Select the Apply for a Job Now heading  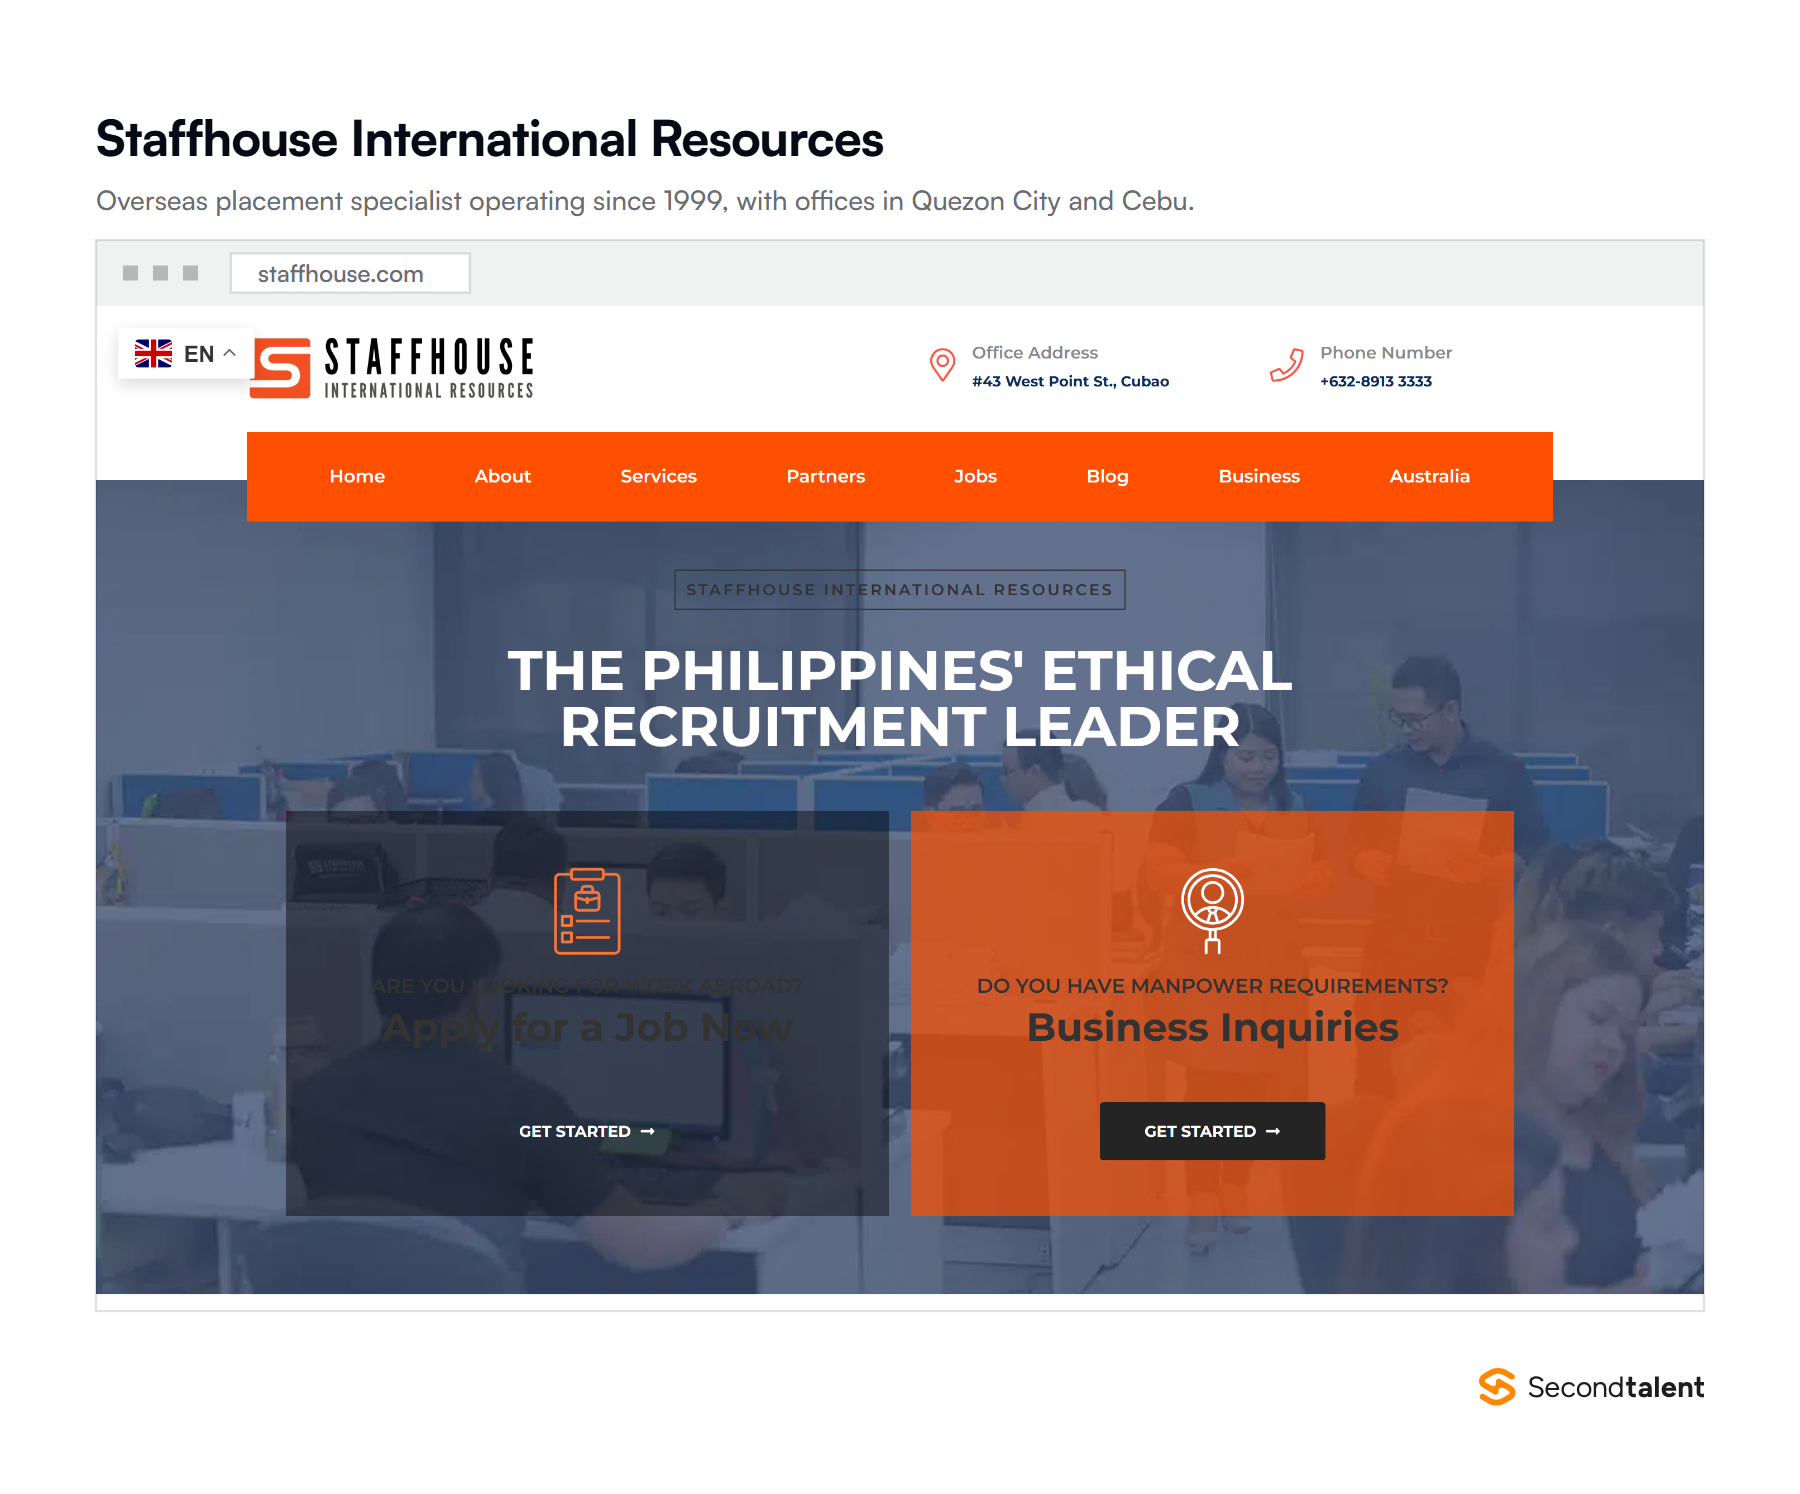587,1027
